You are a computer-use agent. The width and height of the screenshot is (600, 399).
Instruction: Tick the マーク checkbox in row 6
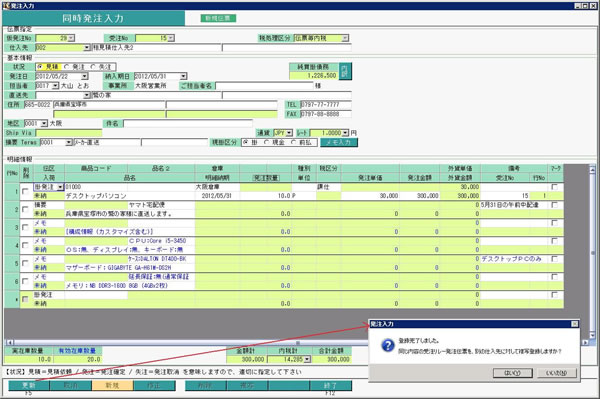tap(554, 277)
